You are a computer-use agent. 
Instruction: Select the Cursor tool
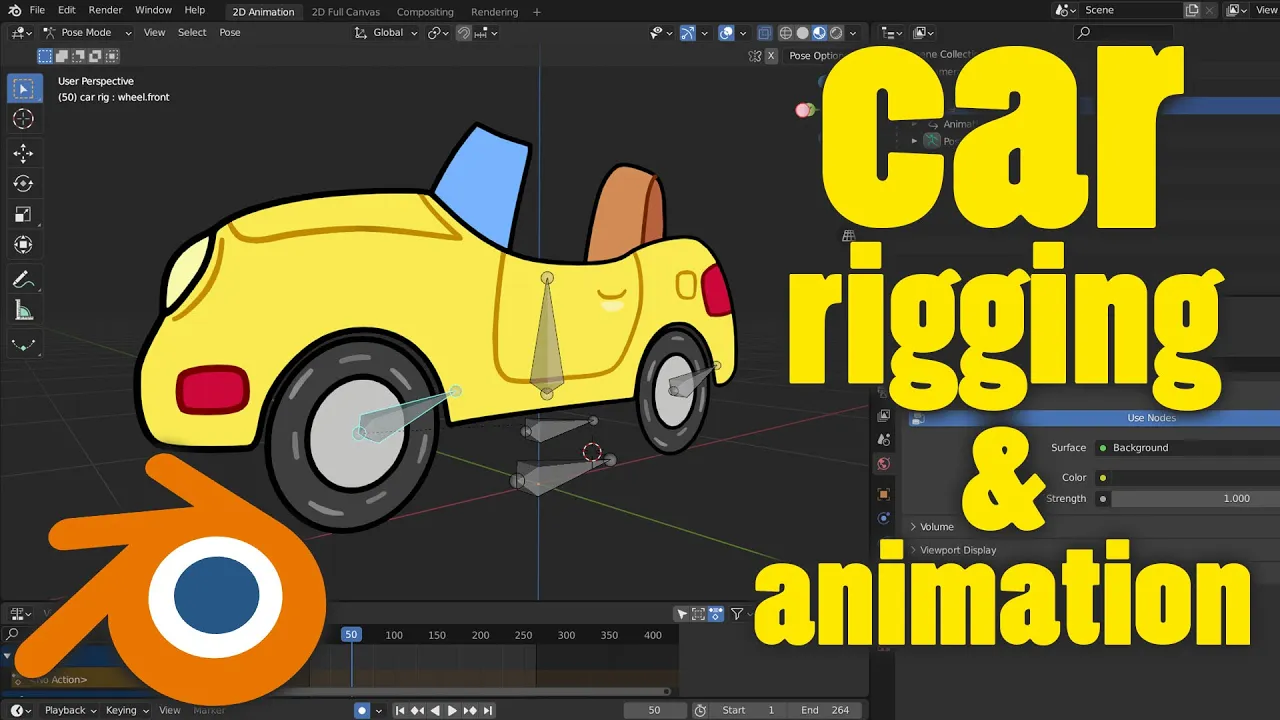[23, 119]
